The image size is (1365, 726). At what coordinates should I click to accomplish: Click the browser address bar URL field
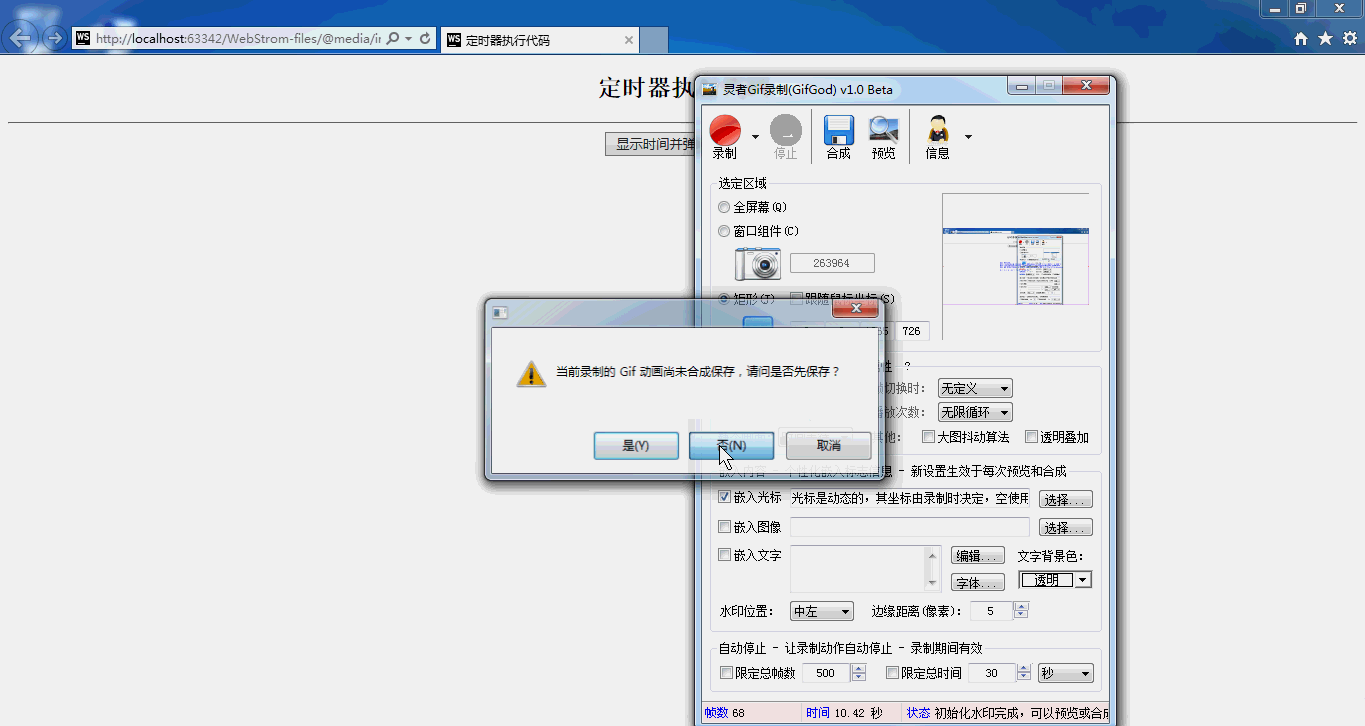pyautogui.click(x=237, y=39)
